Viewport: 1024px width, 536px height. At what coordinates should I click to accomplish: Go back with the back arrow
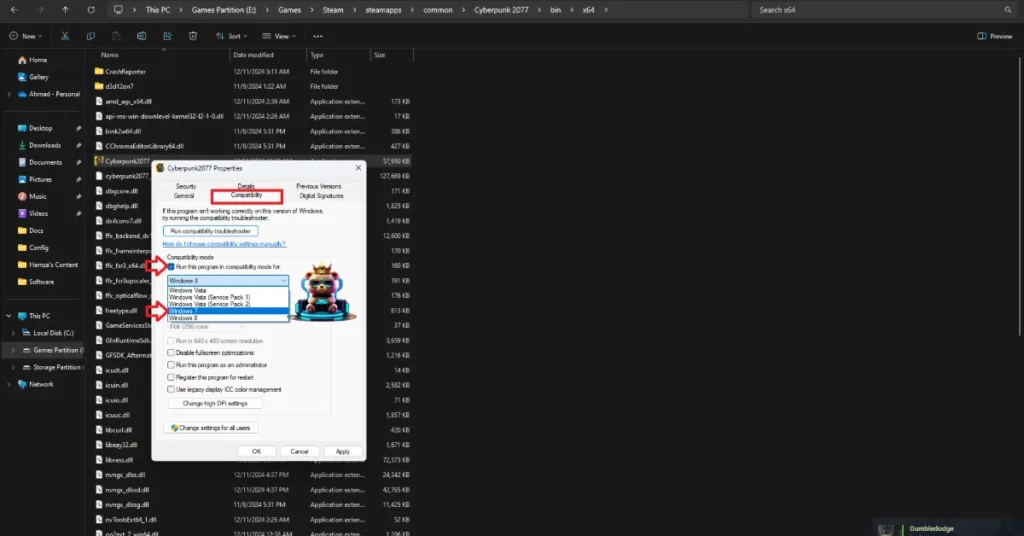click(x=14, y=10)
